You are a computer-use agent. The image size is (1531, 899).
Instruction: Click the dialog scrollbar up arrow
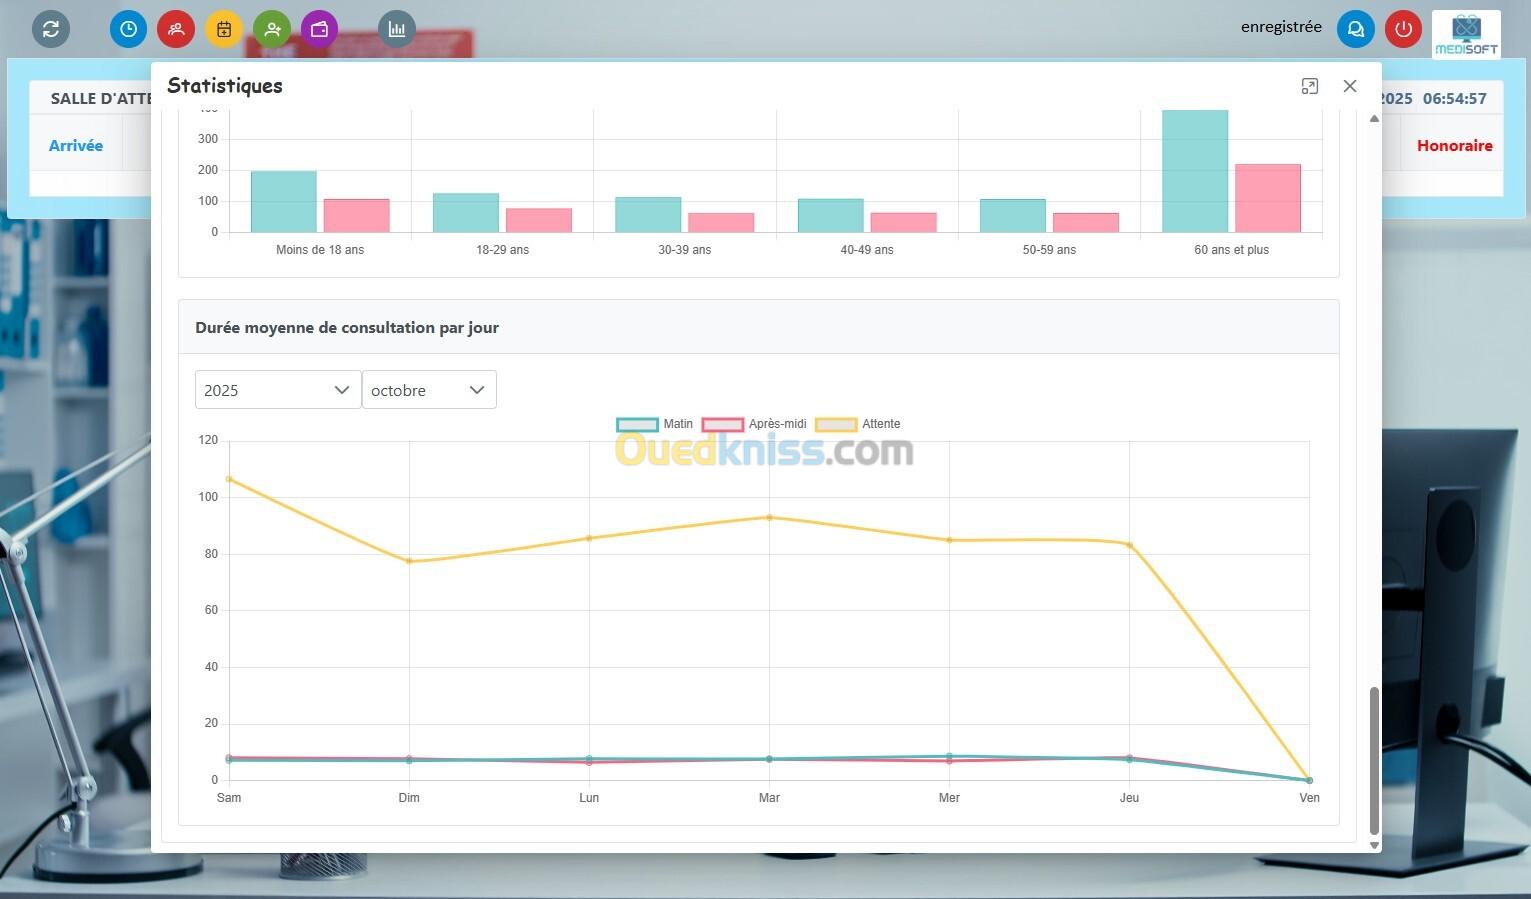coord(1374,119)
